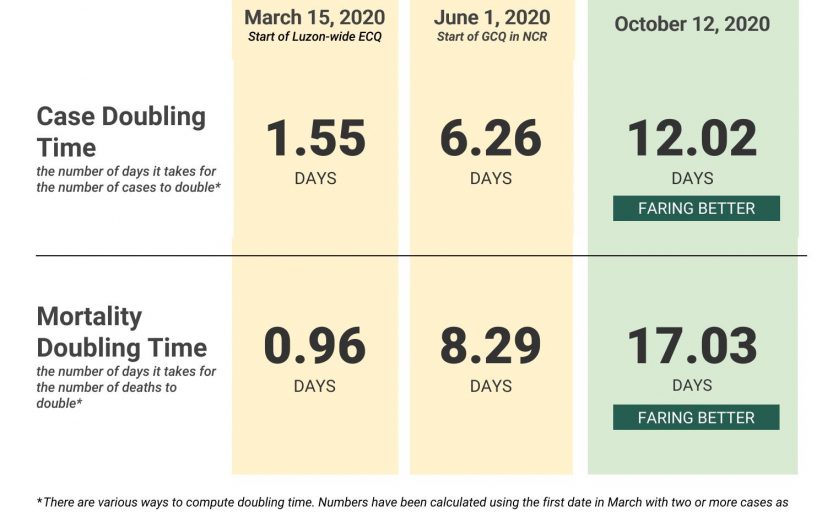
Task: Click the 1.55 case doubling value
Action: tap(315, 140)
